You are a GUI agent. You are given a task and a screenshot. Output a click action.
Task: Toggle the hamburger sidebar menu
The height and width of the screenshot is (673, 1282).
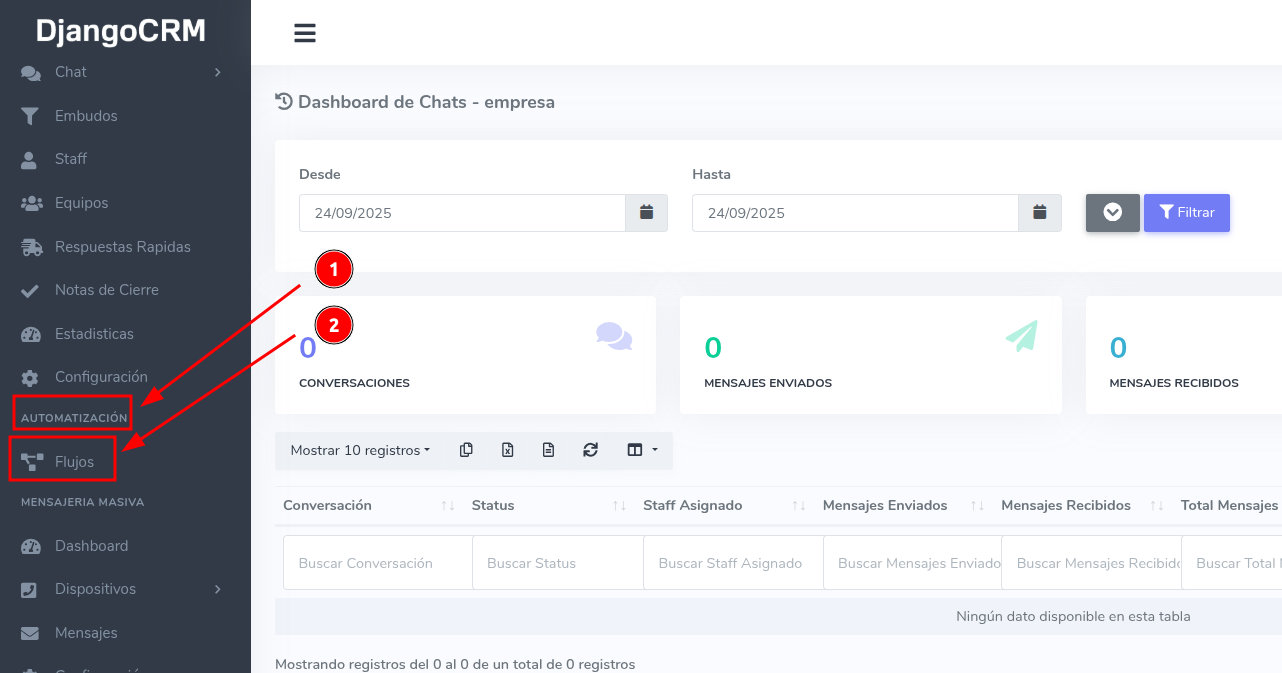tap(305, 33)
